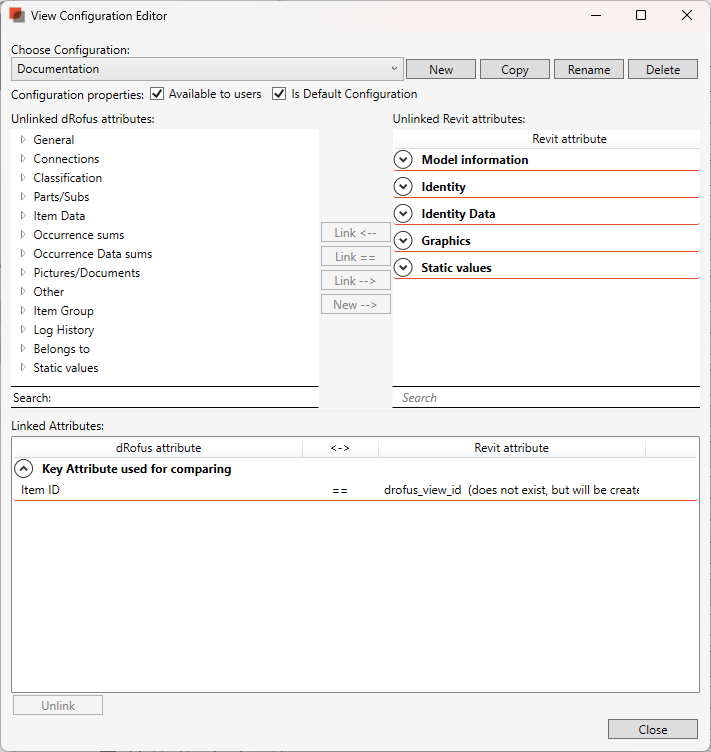
Task: Uncheck Is Default Configuration checkbox
Action: pos(279,94)
